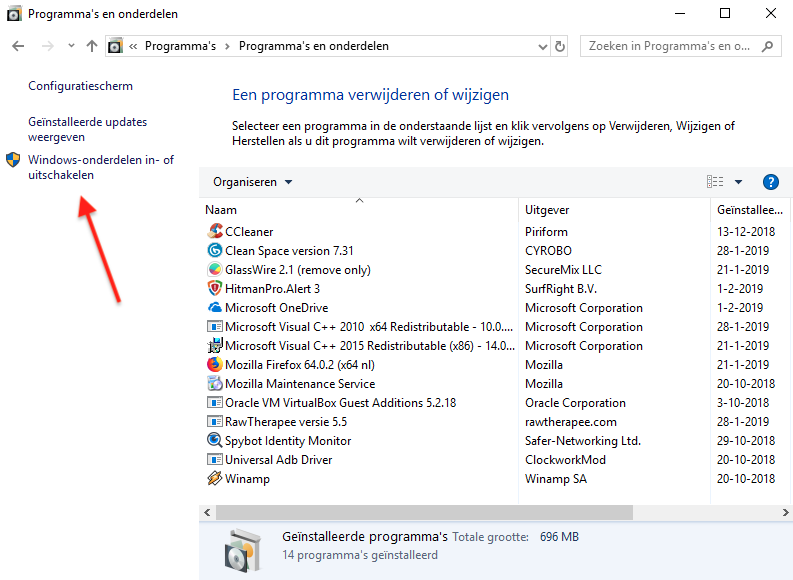793x580 pixels.
Task: Click the CCleaner program icon
Action: tap(214, 232)
